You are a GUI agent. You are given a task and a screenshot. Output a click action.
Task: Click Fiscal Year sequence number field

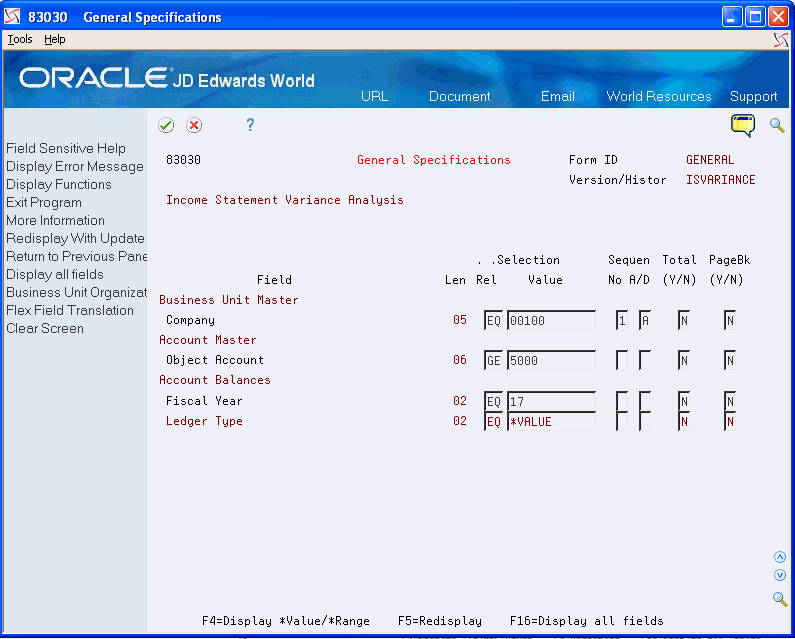click(622, 401)
